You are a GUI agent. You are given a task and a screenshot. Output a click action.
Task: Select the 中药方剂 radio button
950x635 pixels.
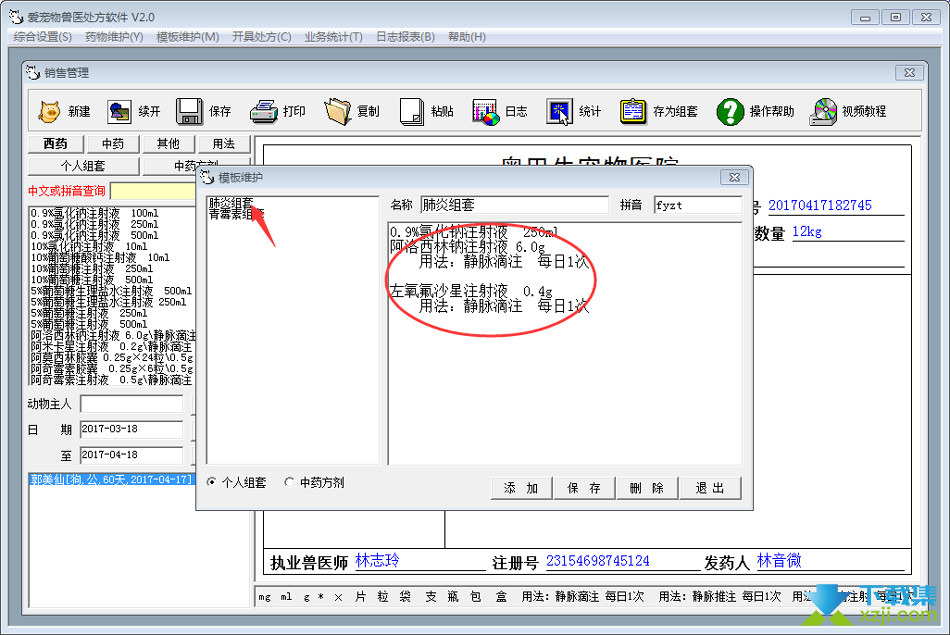[289, 482]
